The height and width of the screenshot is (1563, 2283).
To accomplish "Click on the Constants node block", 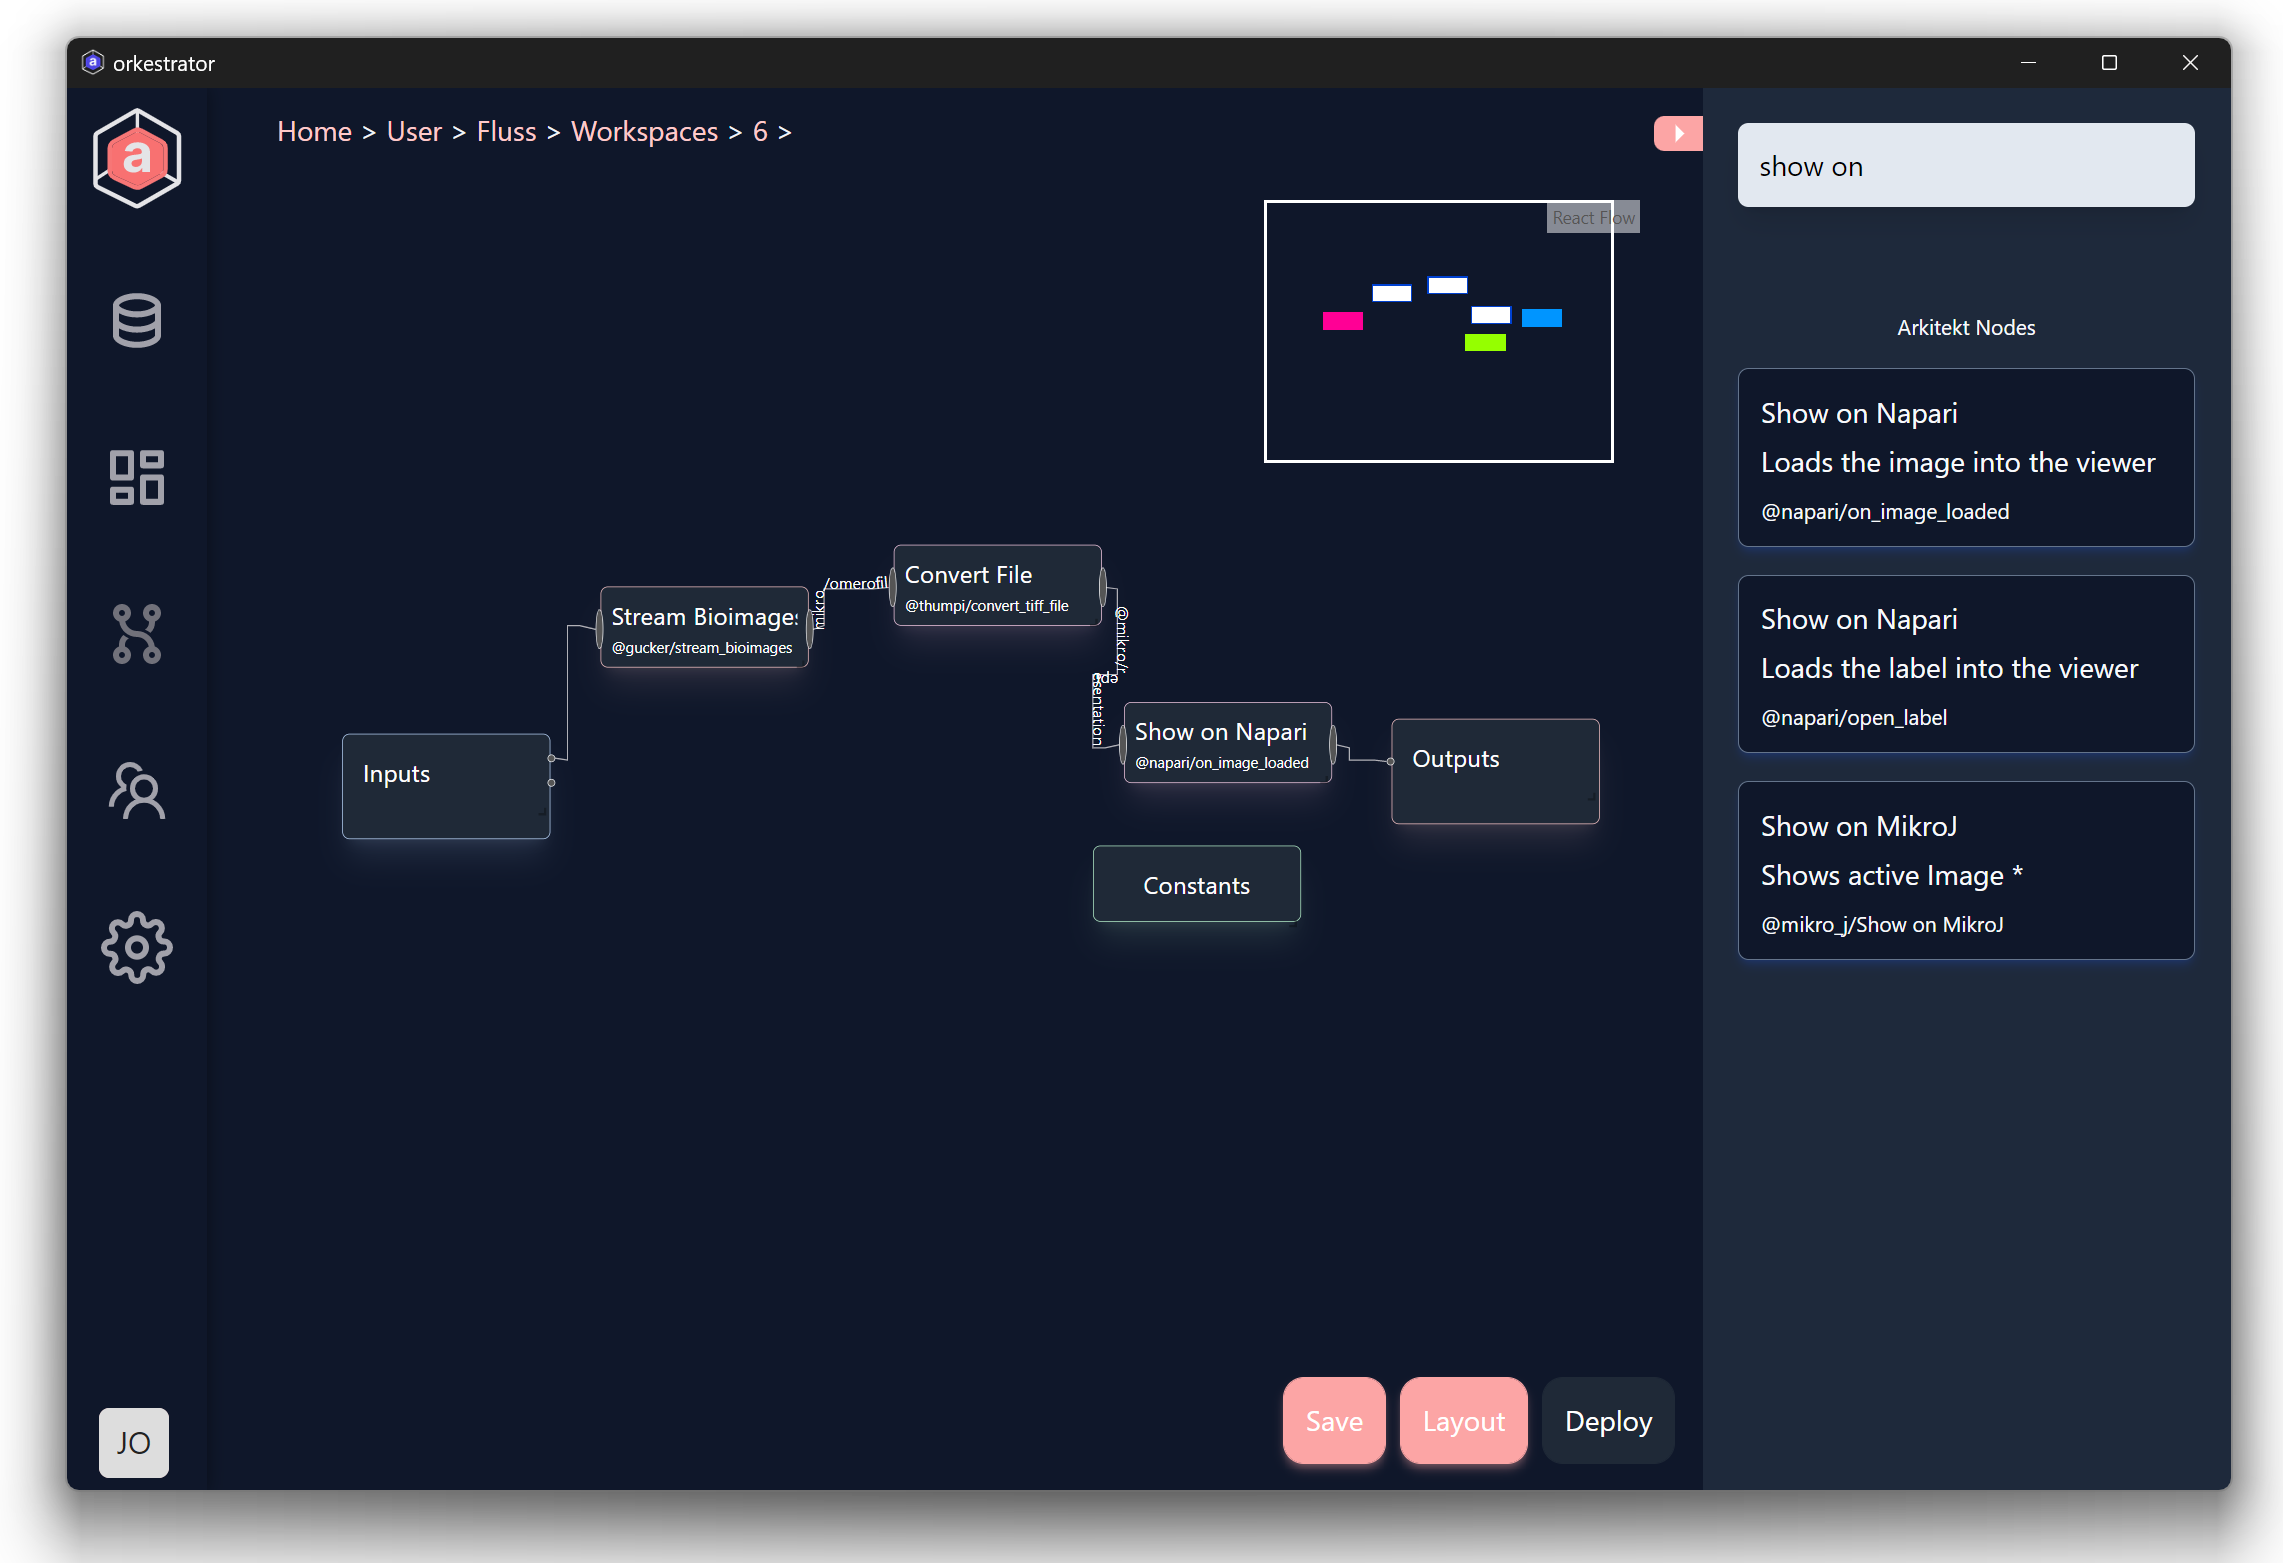I will point(1195,885).
